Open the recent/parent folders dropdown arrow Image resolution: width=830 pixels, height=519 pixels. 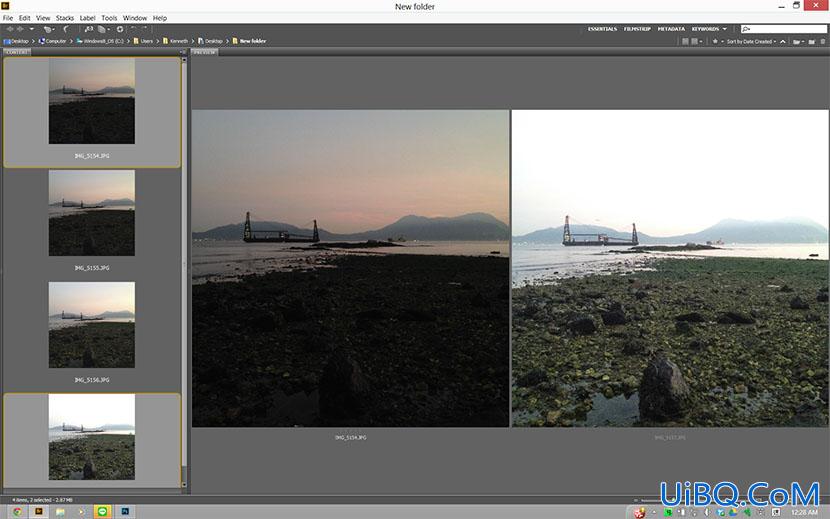[32, 29]
